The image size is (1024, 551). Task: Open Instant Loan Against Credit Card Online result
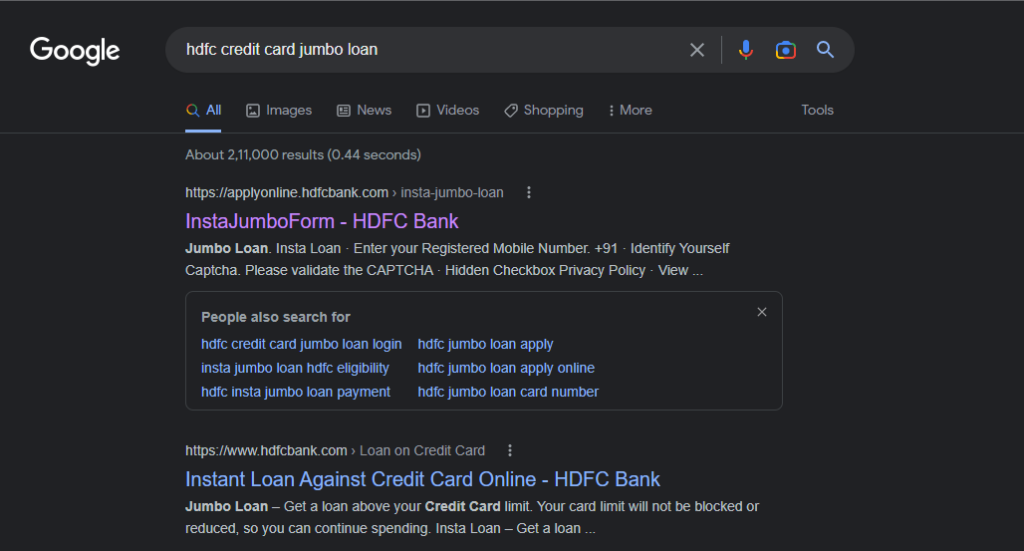(x=423, y=479)
